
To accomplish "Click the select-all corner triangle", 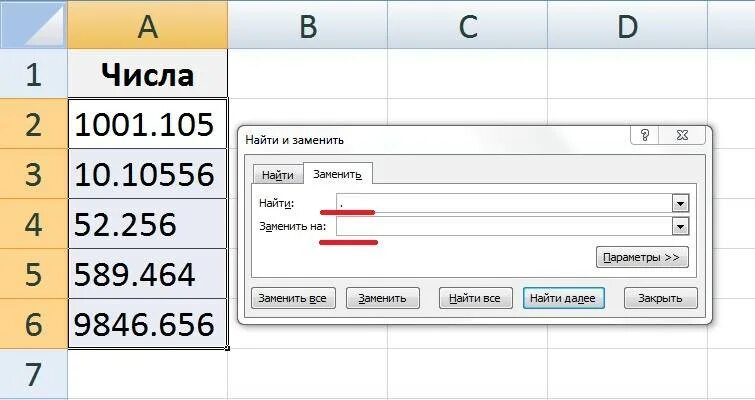I will (33, 24).
